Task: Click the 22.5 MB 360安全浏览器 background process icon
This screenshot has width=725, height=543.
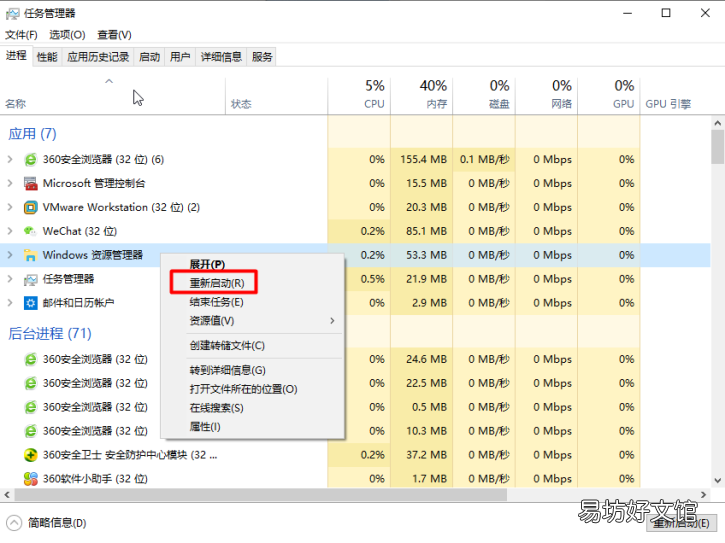Action: pos(31,383)
